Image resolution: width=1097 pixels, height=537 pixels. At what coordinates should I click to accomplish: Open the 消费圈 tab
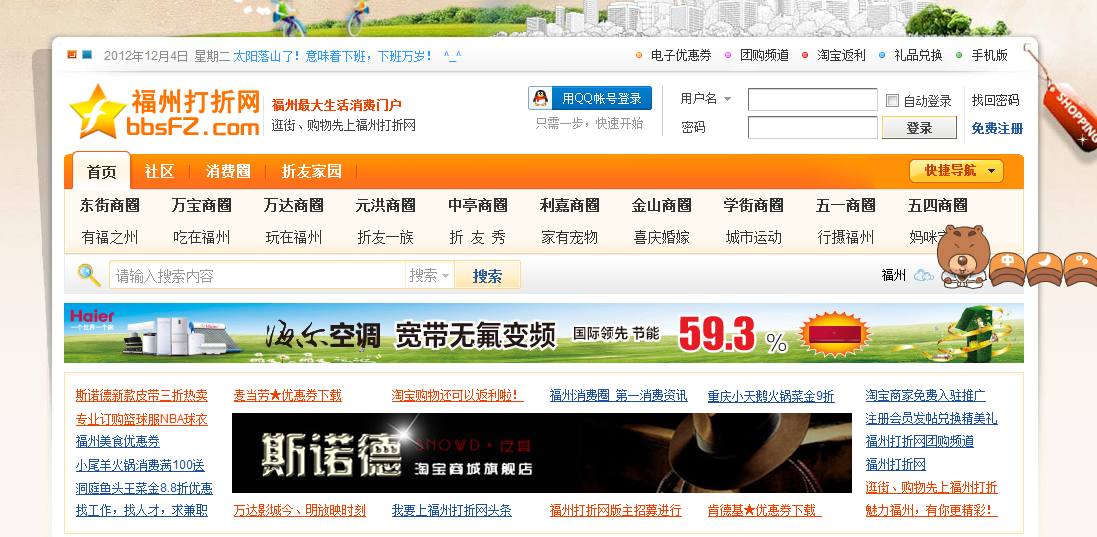(x=228, y=171)
